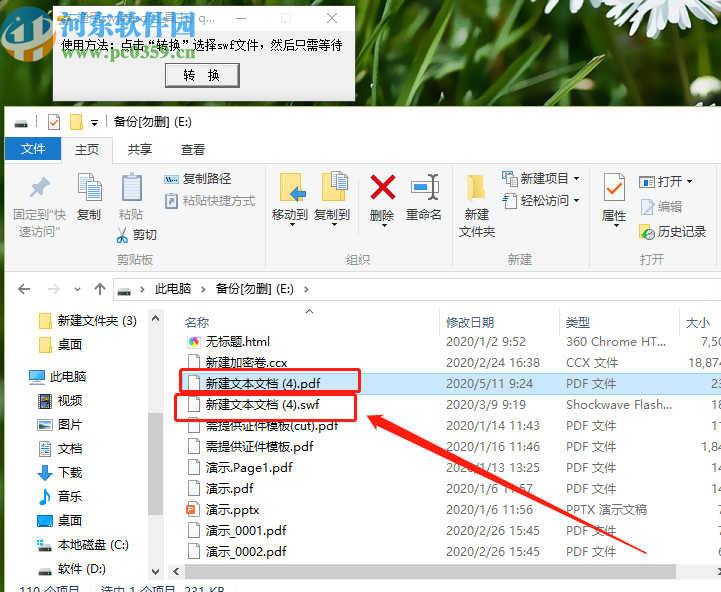Sort by the 修改日期 column header

pyautogui.click(x=470, y=322)
